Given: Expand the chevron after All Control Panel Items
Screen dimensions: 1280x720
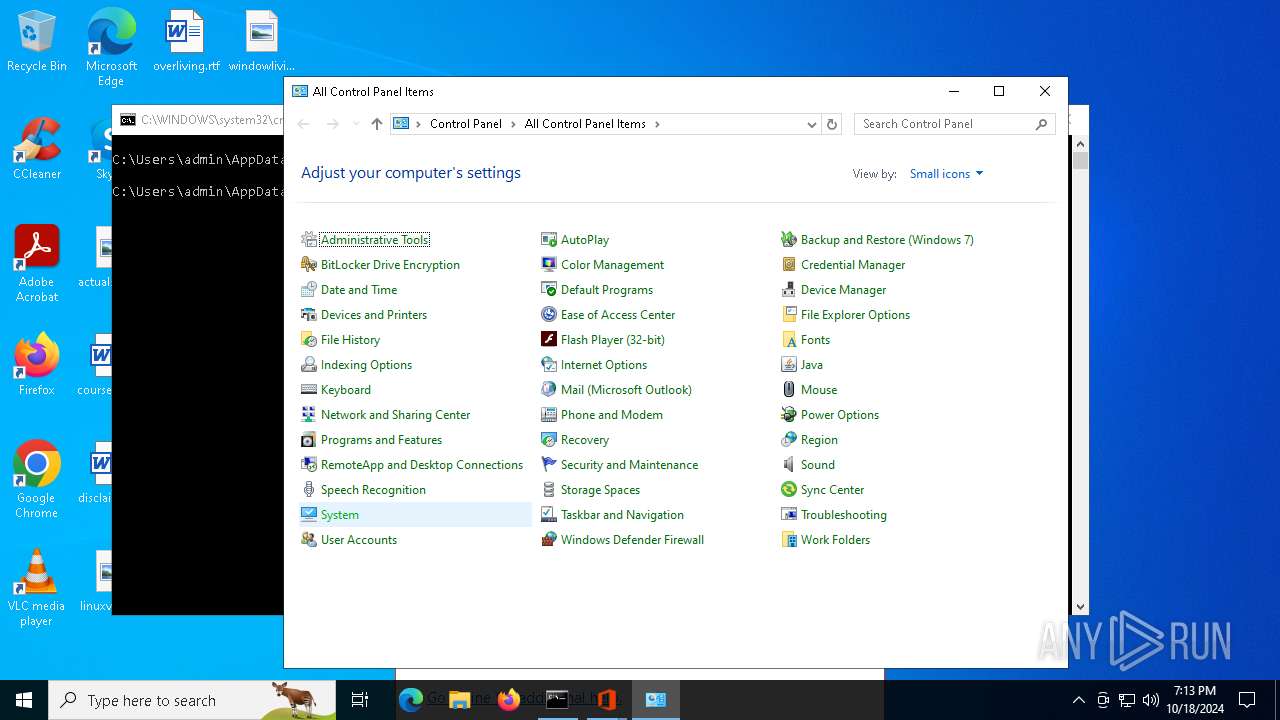Looking at the screenshot, I should coord(657,124).
